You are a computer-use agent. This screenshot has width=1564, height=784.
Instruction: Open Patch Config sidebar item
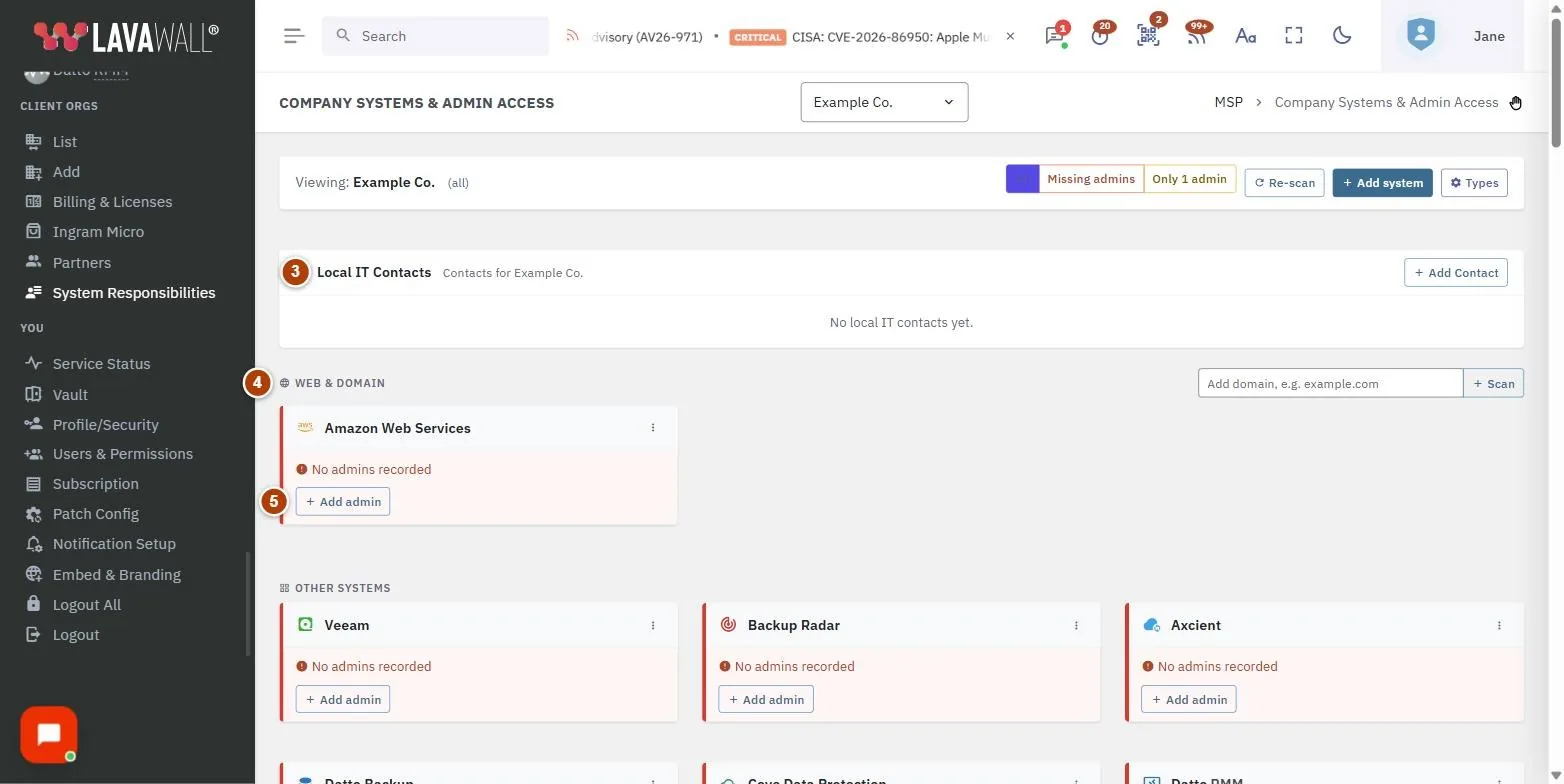95,514
